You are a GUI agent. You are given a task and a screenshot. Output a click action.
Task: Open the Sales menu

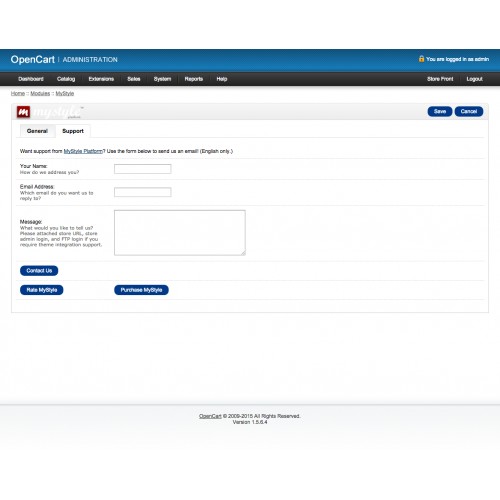pyautogui.click(x=134, y=79)
